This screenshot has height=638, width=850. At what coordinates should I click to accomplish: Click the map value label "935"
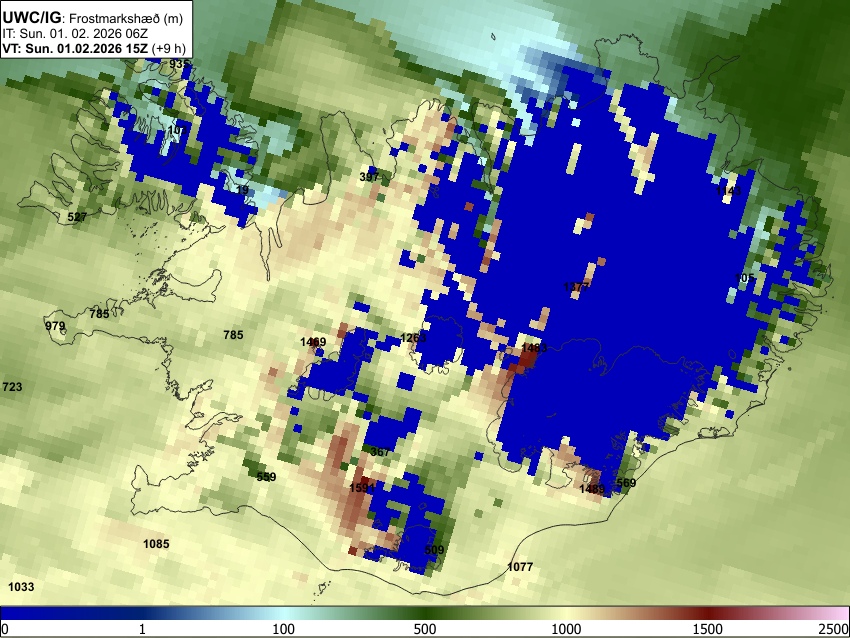coord(178,64)
